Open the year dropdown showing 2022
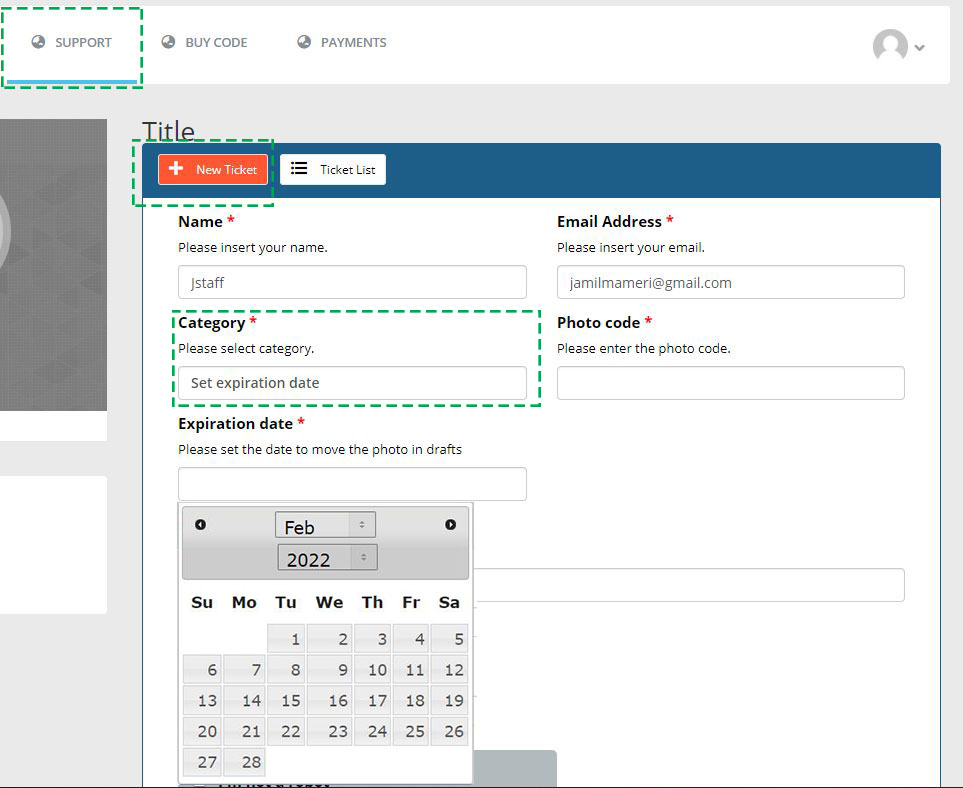 pos(327,559)
